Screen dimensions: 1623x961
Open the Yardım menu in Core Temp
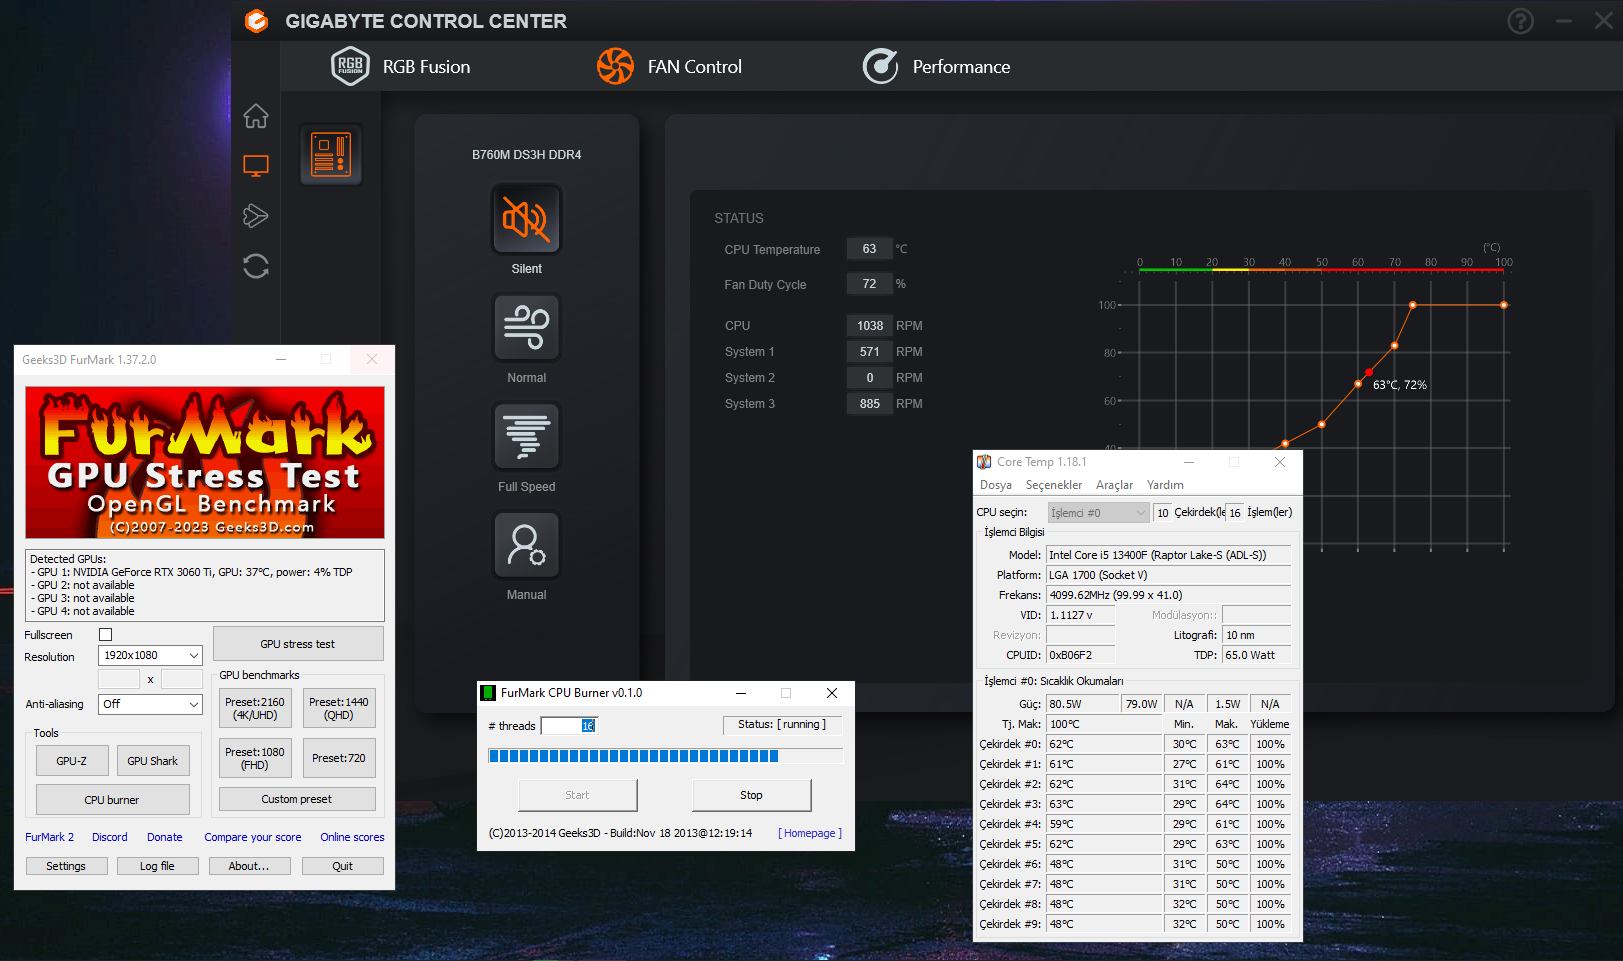[x=1165, y=485]
